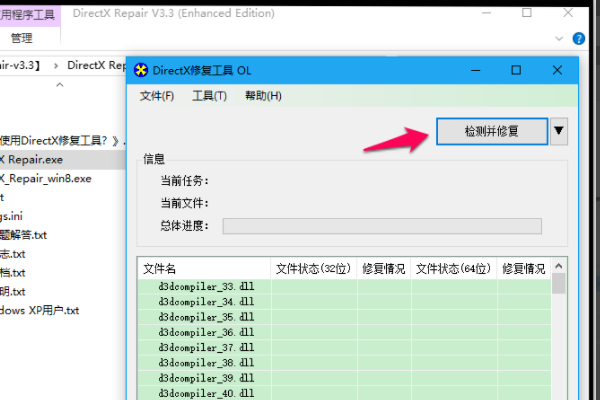Viewport: 600px width, 400px height.
Task: Click the 文件状态(32位) column header
Action: point(314,269)
